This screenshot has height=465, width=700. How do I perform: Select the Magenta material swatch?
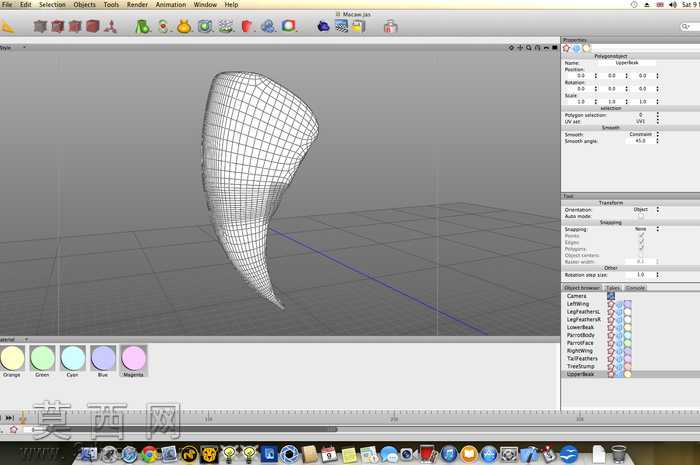pos(133,361)
